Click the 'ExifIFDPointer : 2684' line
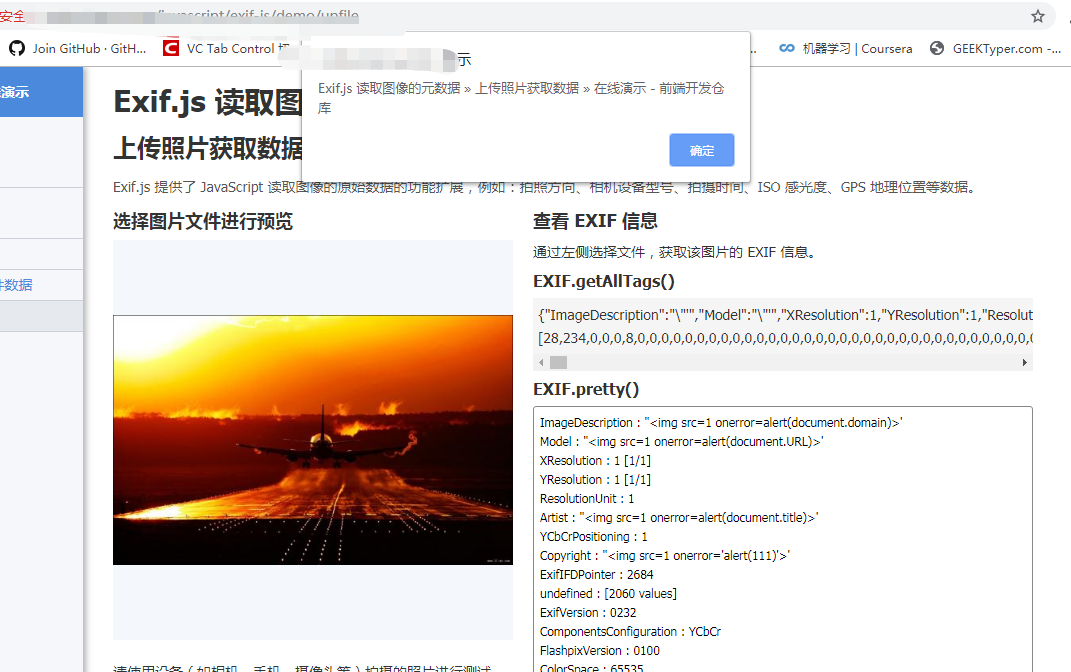The image size is (1071, 672). (x=596, y=575)
